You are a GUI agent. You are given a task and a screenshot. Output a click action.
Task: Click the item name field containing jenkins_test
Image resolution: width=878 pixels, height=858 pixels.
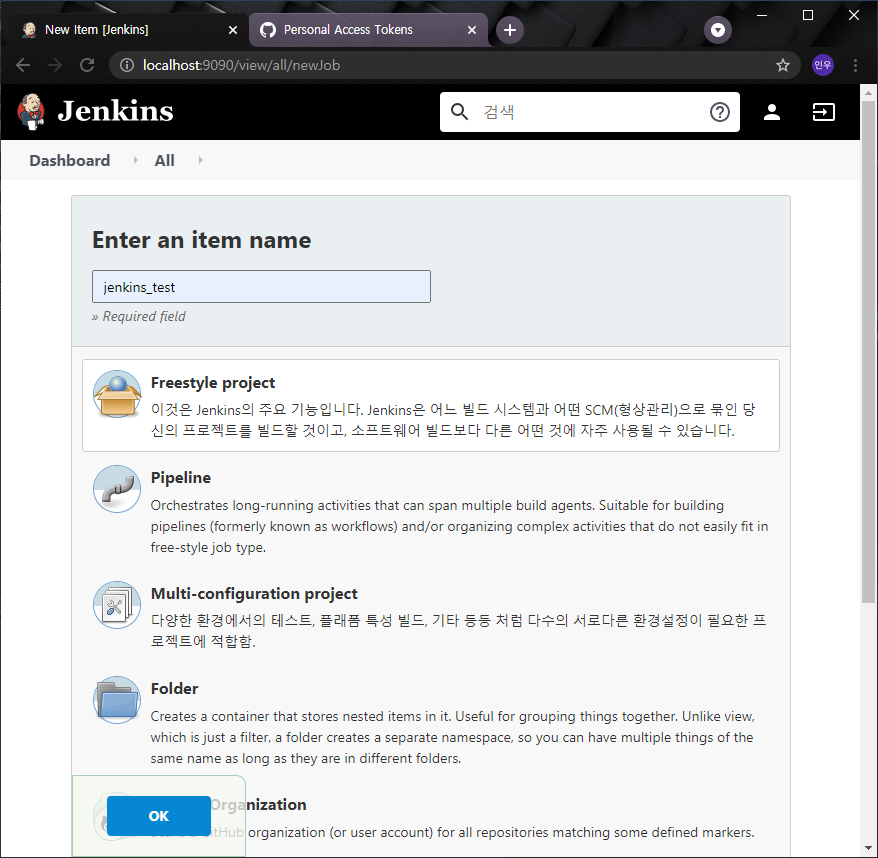click(261, 287)
